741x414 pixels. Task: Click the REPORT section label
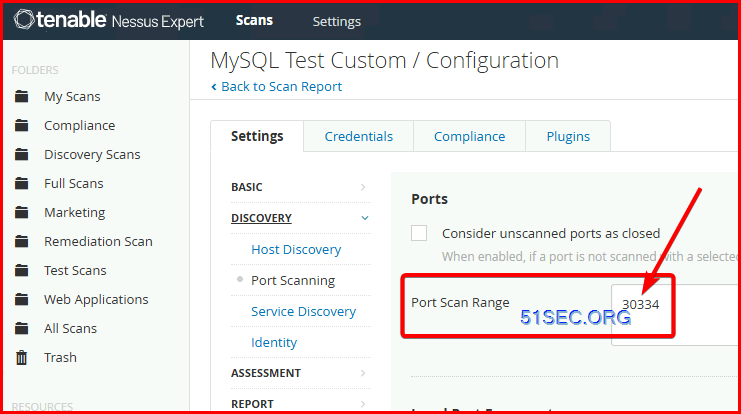(252, 404)
